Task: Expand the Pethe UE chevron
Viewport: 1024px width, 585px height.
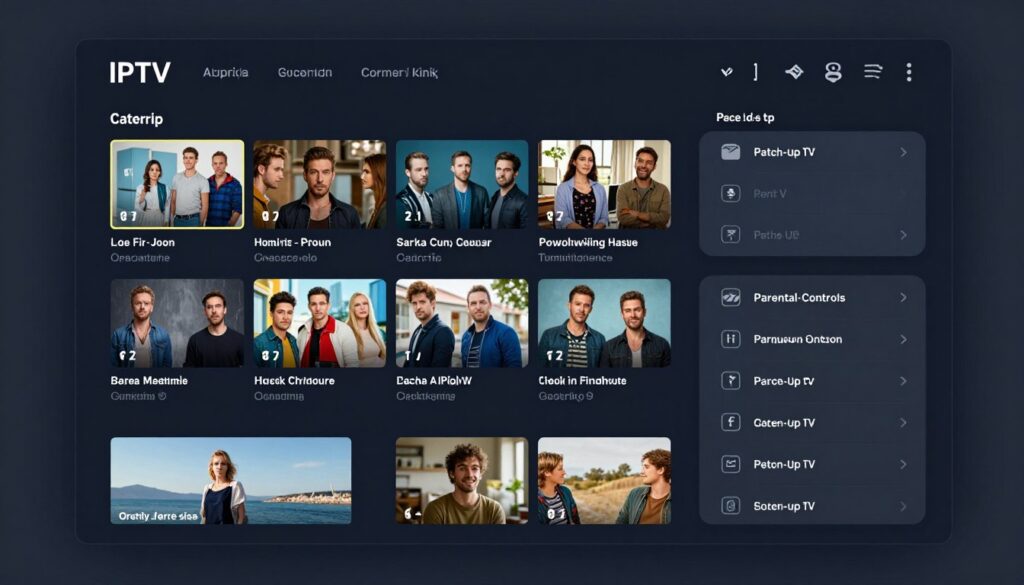Action: pyautogui.click(x=904, y=234)
